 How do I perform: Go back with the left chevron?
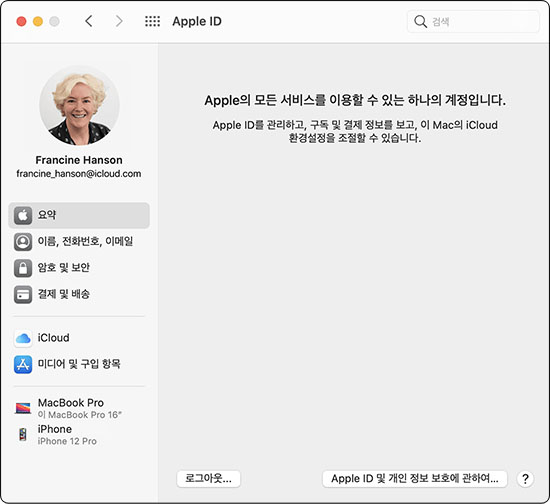[x=89, y=21]
